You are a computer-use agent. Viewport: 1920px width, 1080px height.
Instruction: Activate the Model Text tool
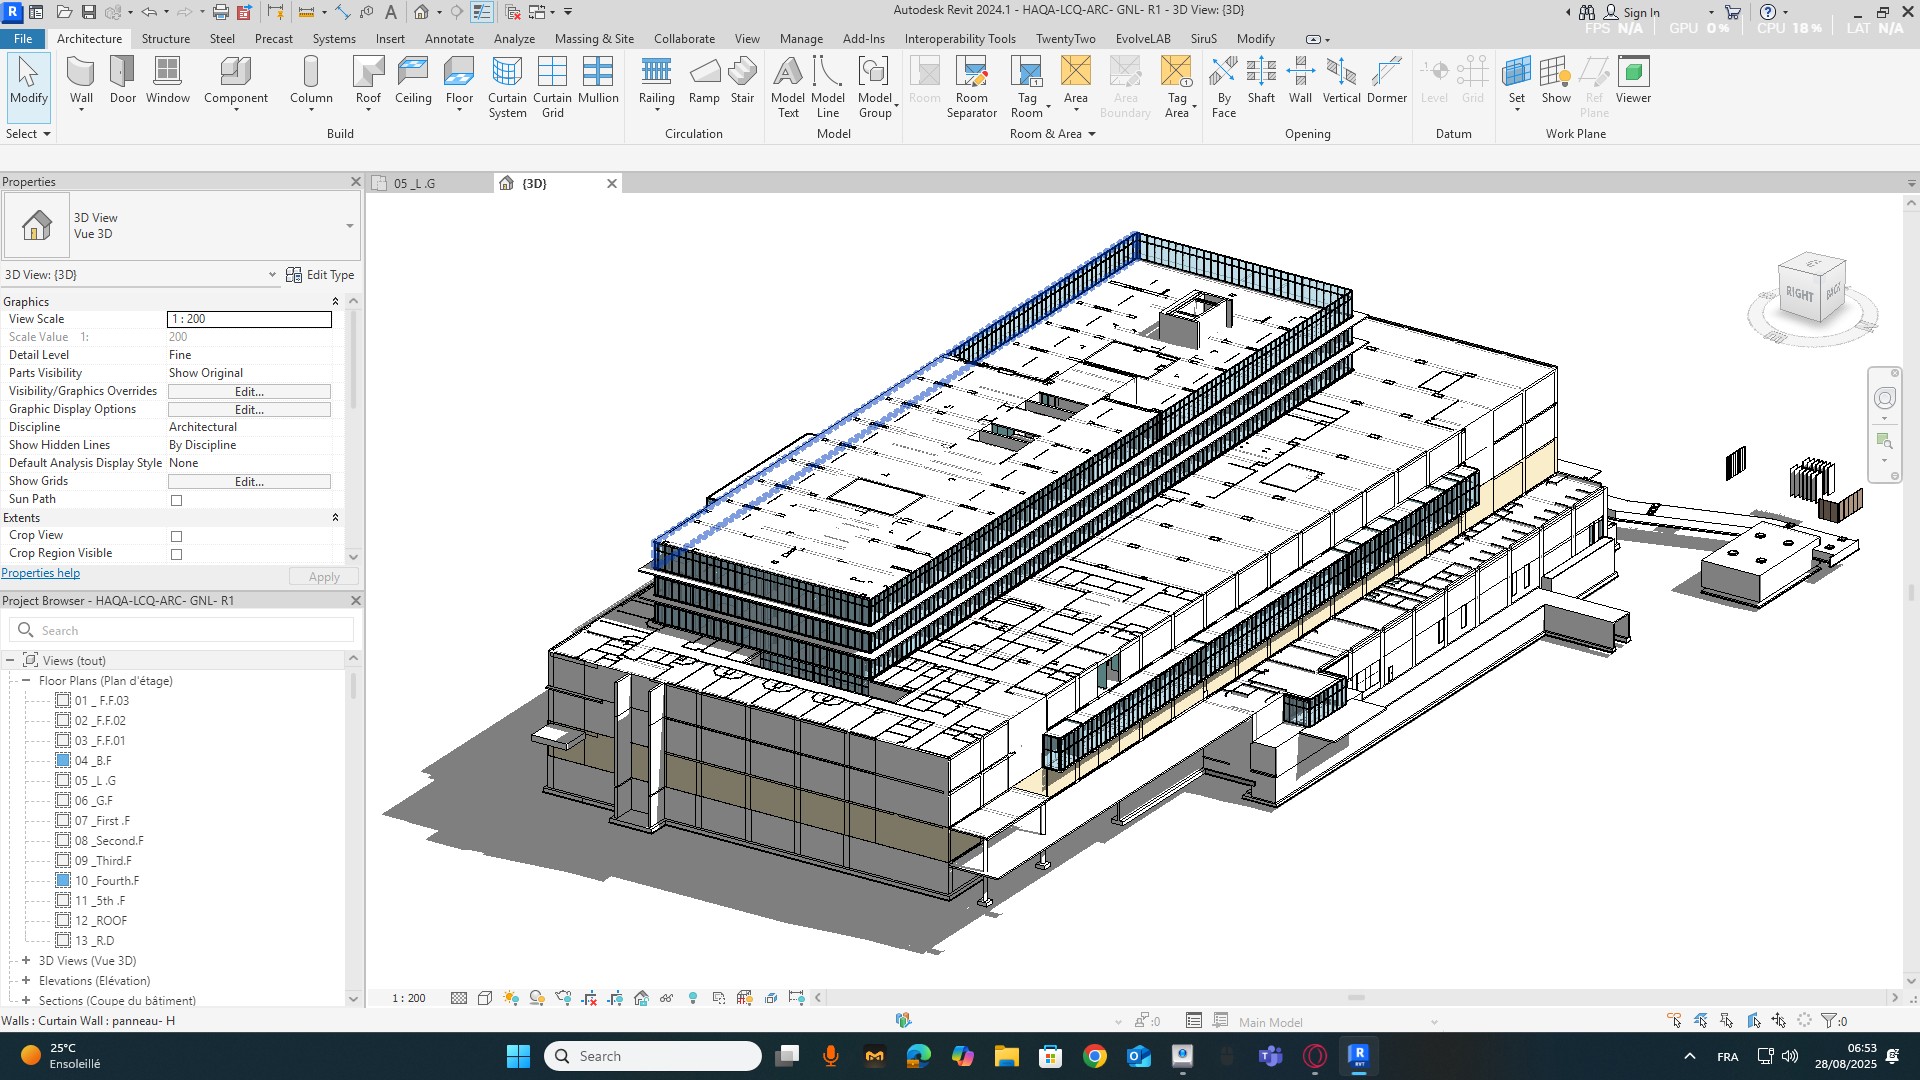[x=788, y=87]
